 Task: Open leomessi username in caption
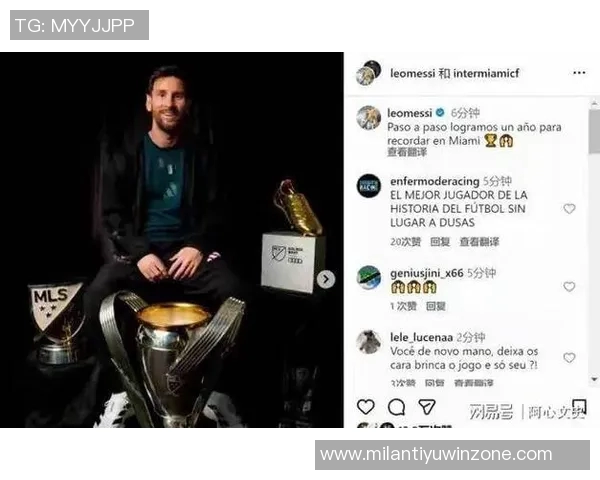[x=409, y=113]
